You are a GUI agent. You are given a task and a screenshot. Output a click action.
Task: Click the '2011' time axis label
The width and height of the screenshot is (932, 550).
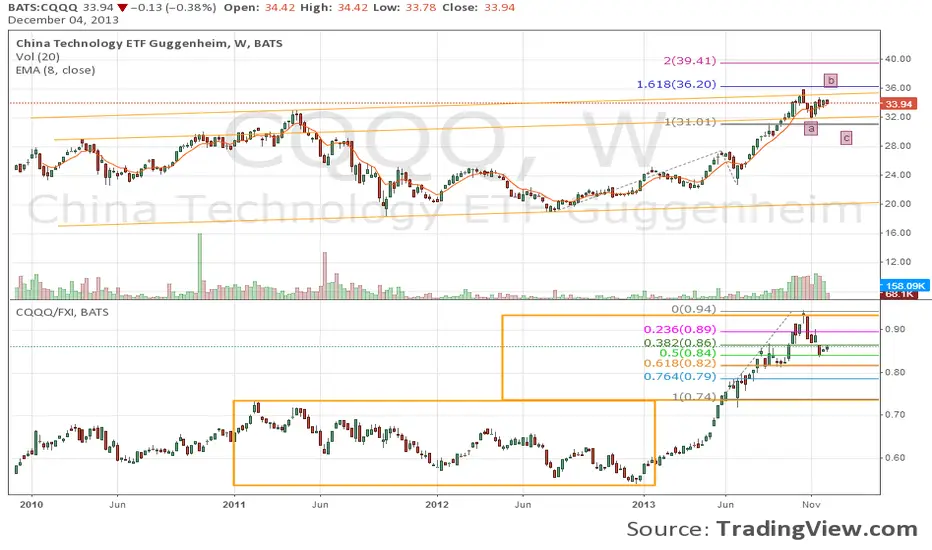pos(234,505)
